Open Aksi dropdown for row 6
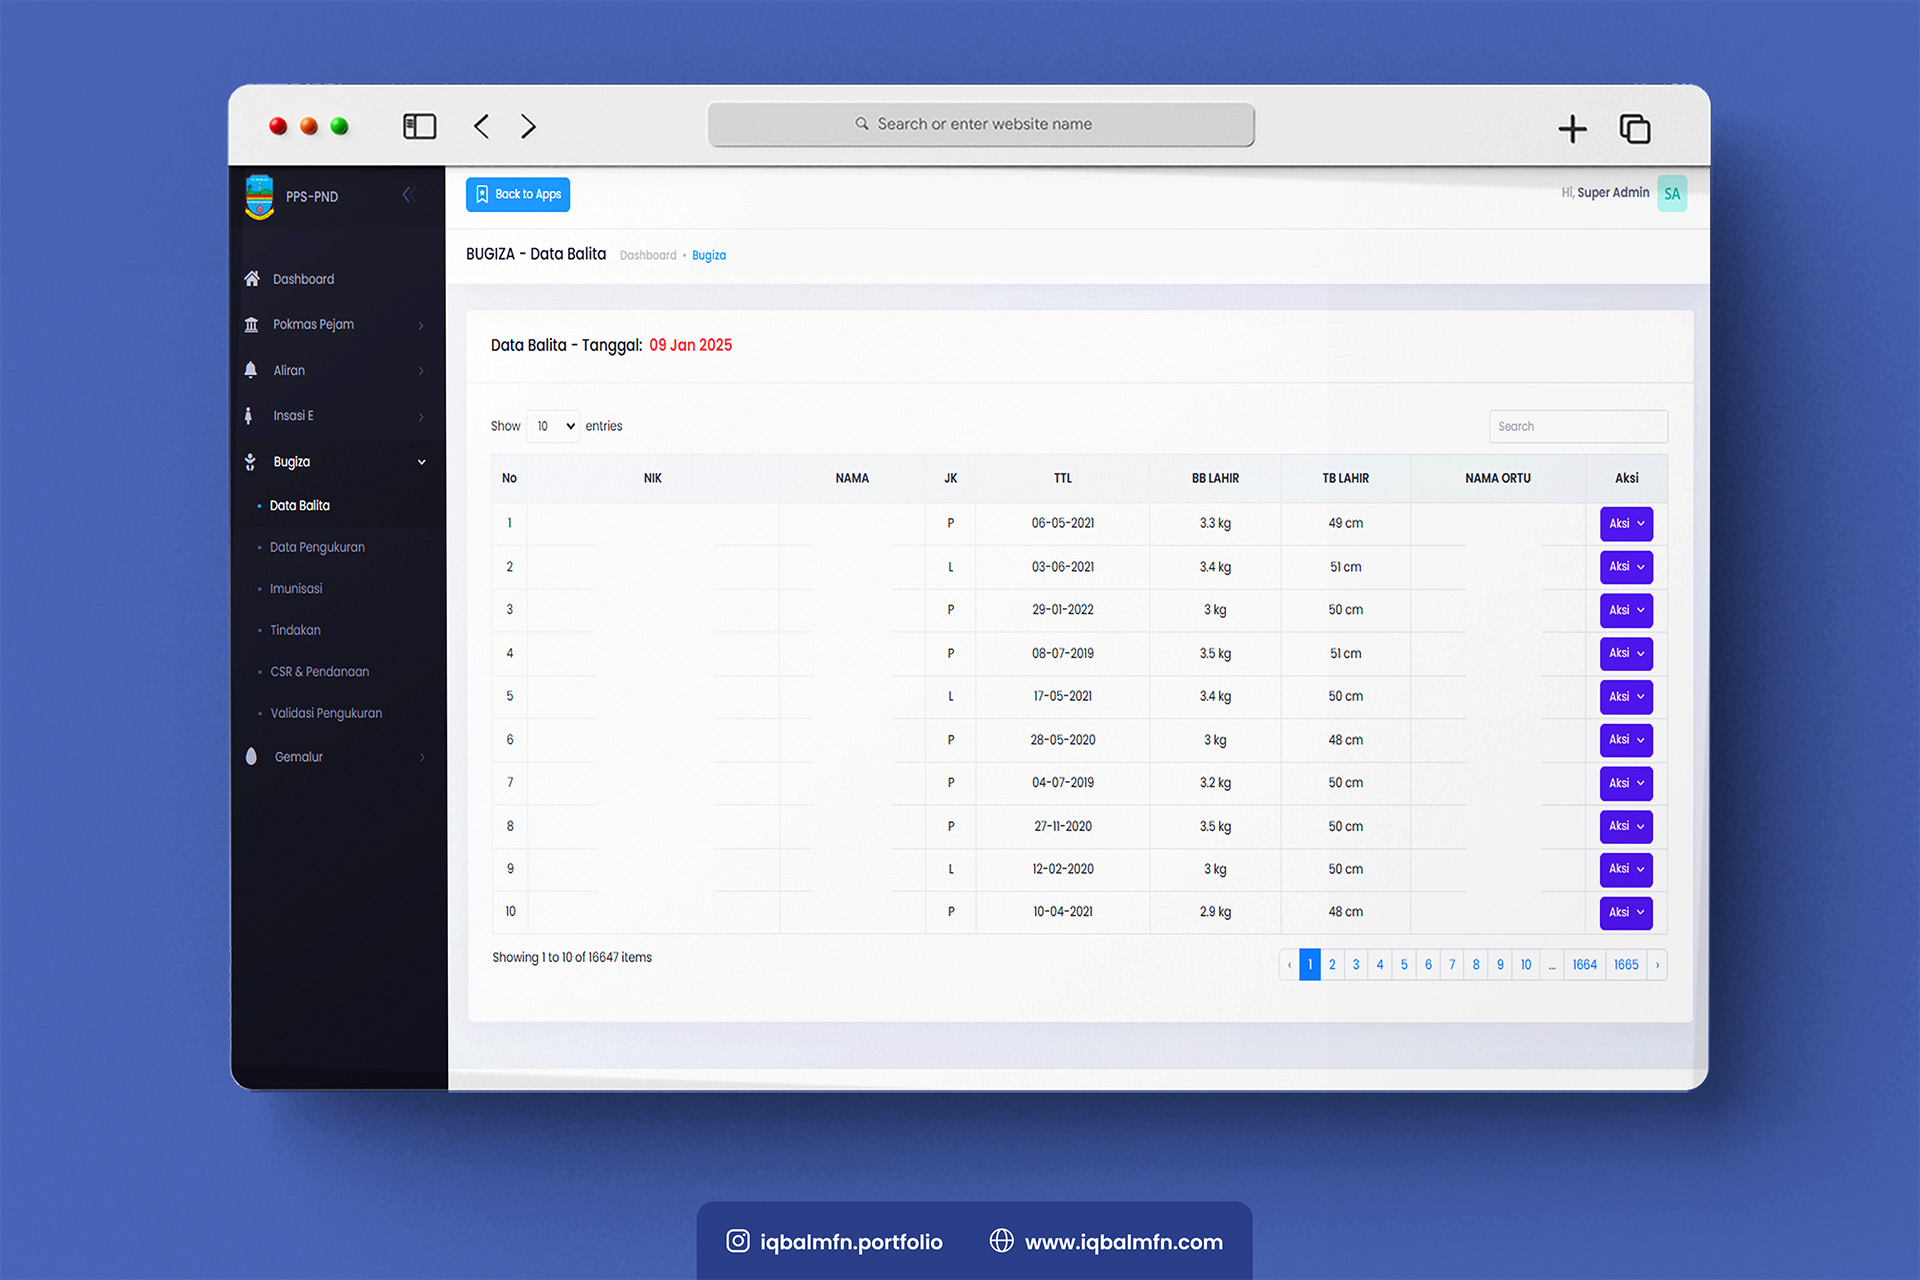Screen dimensions: 1920x1280 [1626, 740]
